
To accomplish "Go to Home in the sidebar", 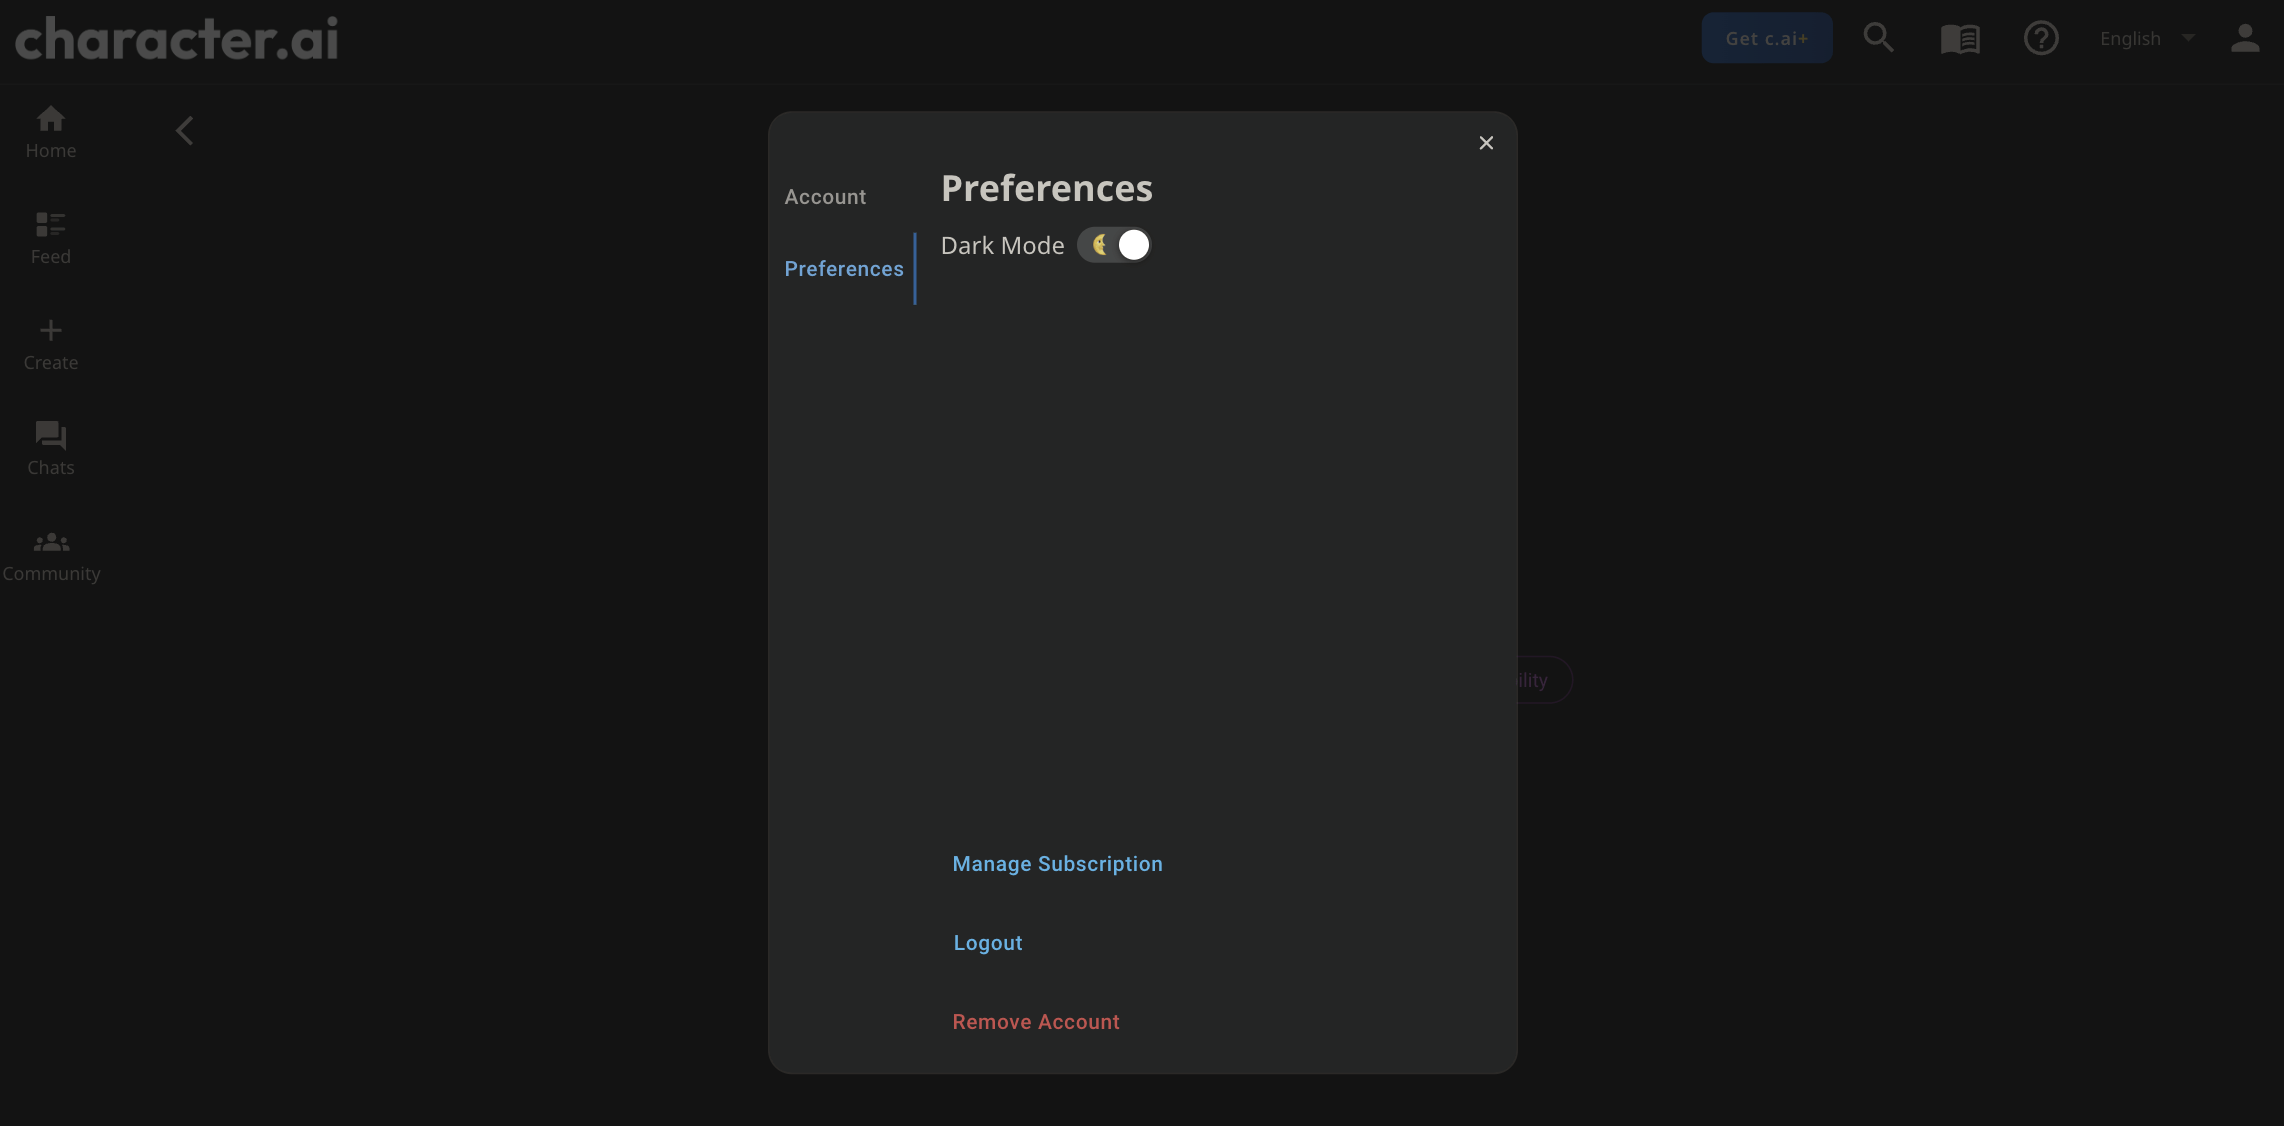I will coord(50,132).
